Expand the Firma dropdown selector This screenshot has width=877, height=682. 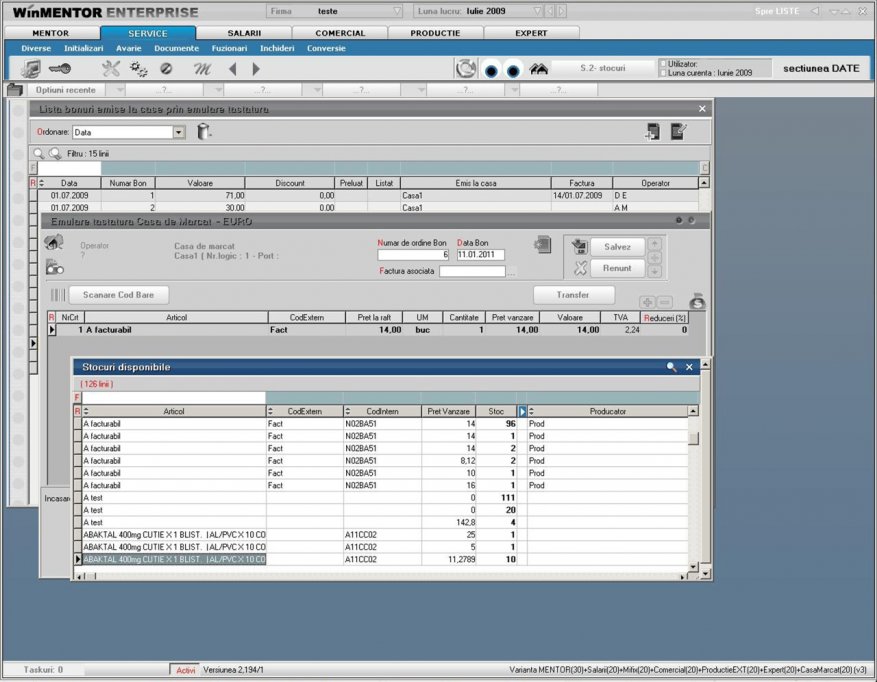(x=397, y=12)
